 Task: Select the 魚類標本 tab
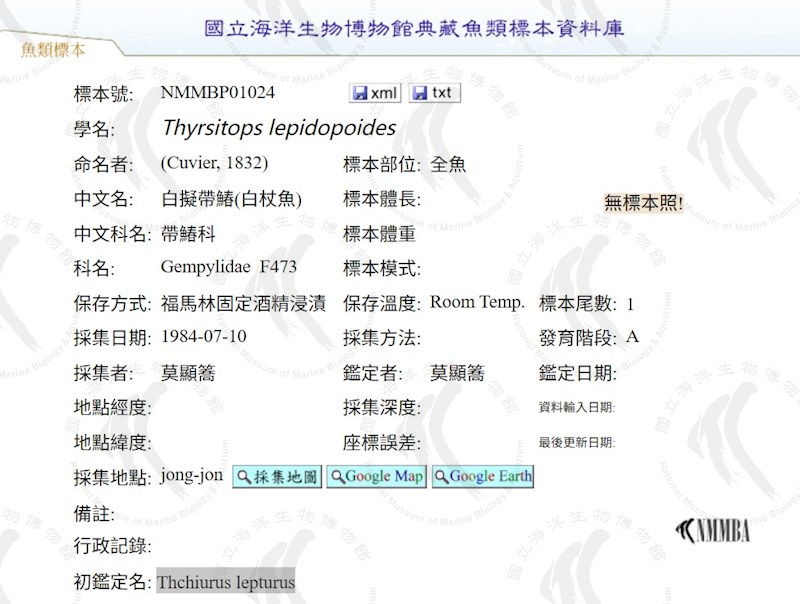(x=53, y=49)
